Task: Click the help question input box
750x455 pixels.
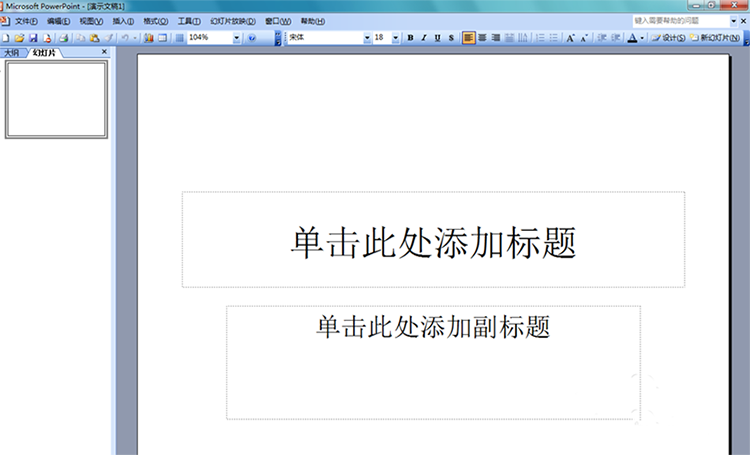Action: (680, 21)
